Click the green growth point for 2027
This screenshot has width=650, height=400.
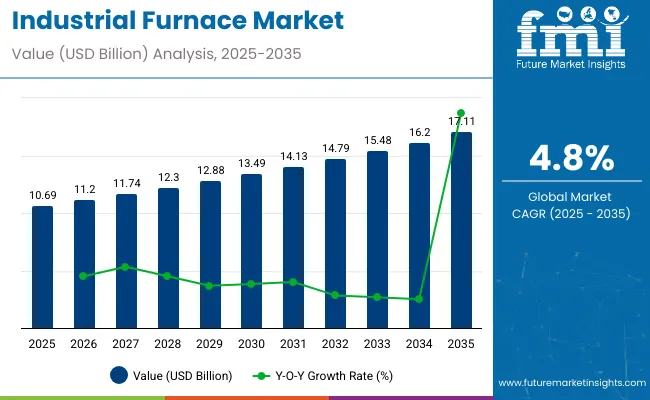point(125,267)
